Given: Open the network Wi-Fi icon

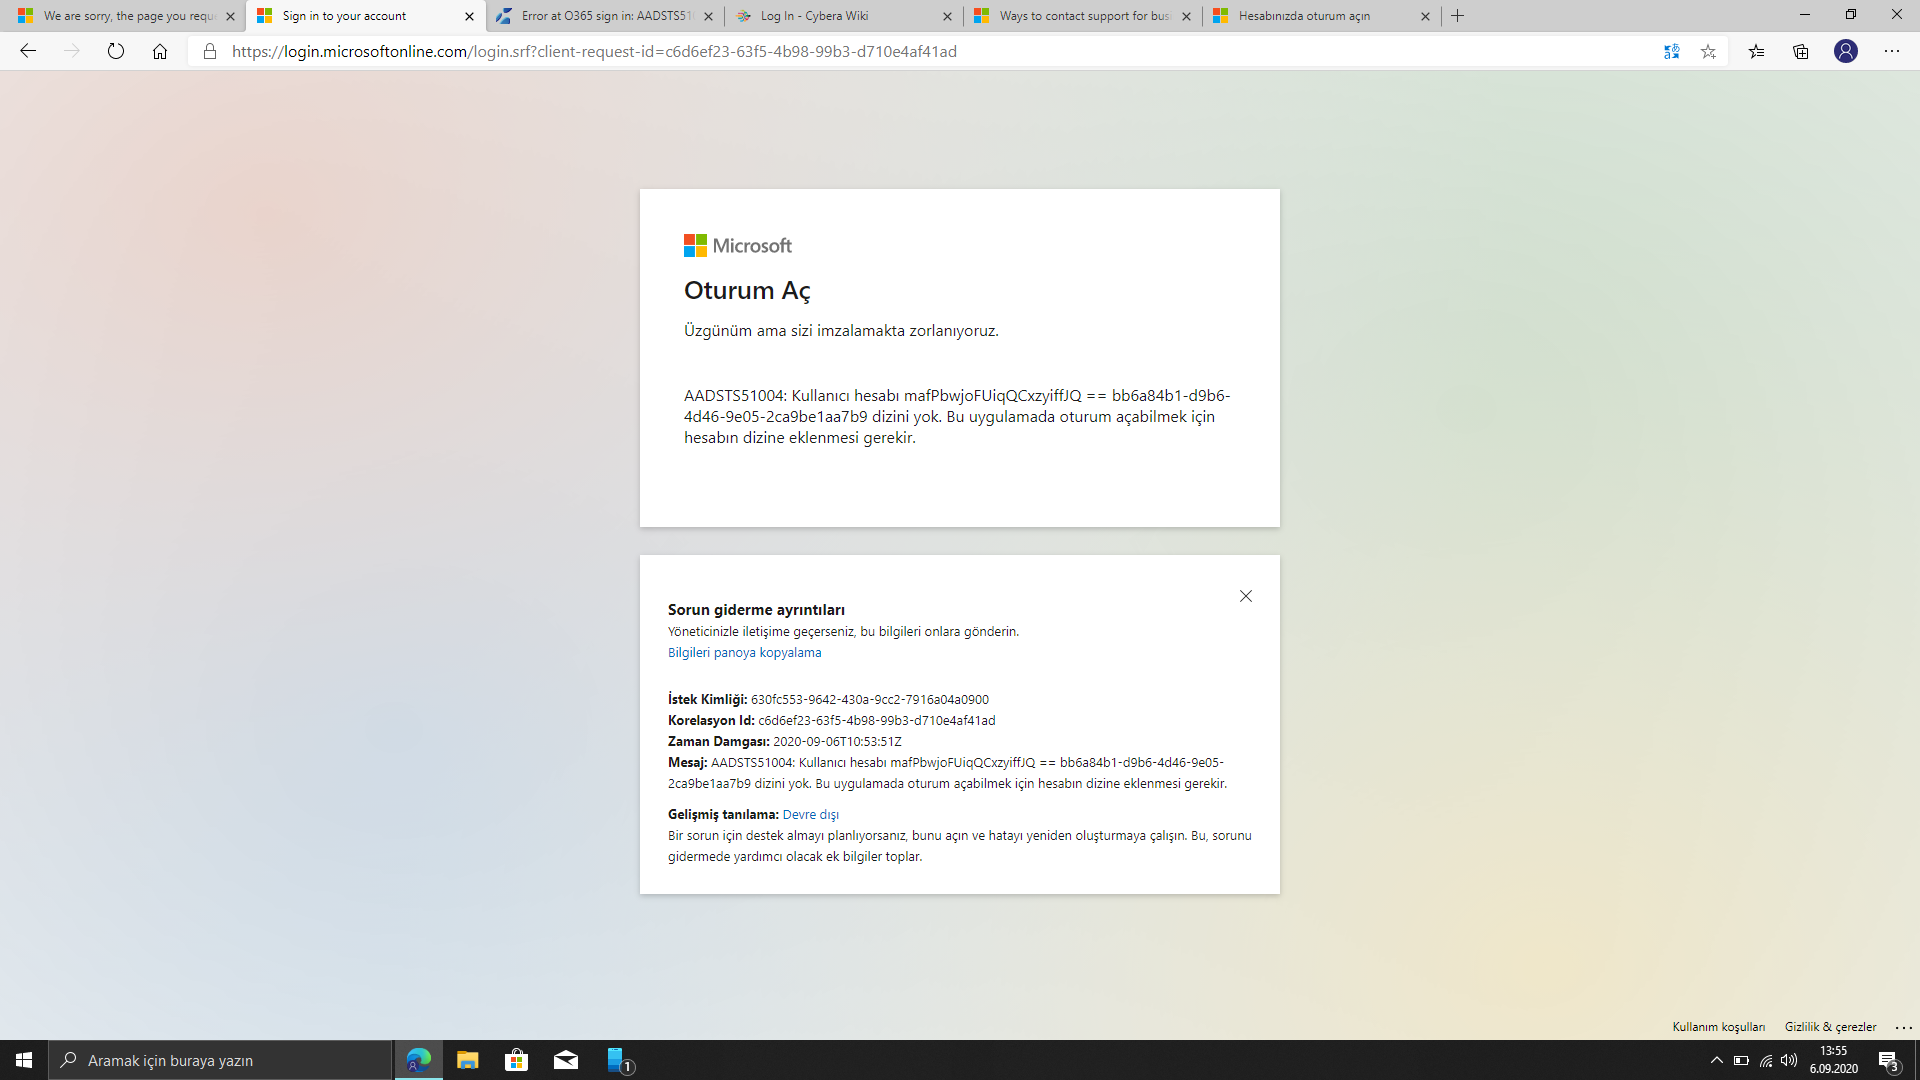Looking at the screenshot, I should (1766, 1060).
